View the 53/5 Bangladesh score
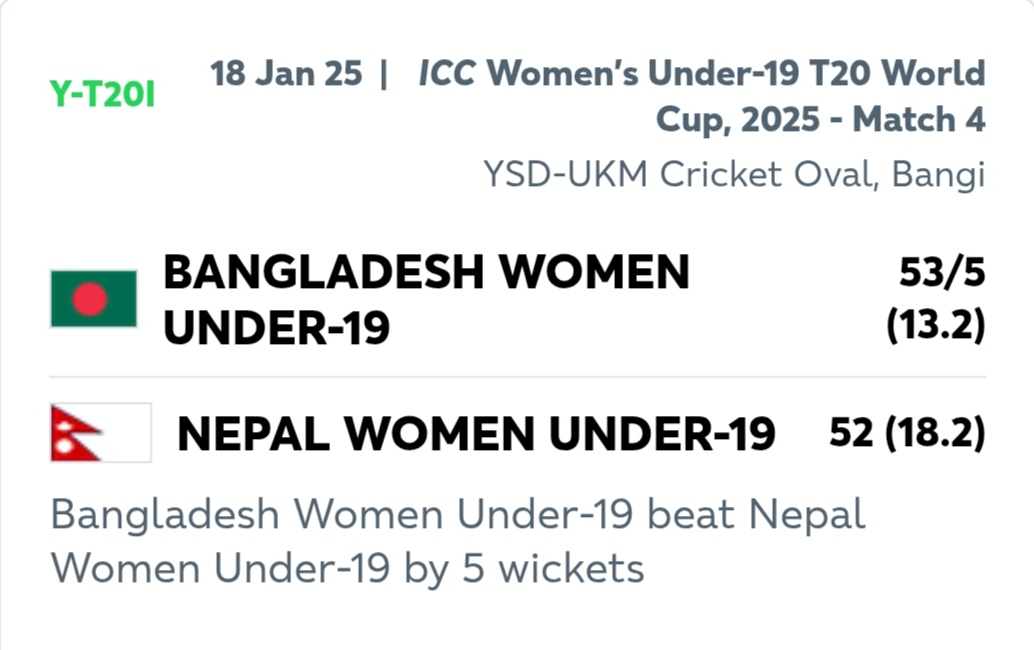1034x650 pixels. point(942,272)
